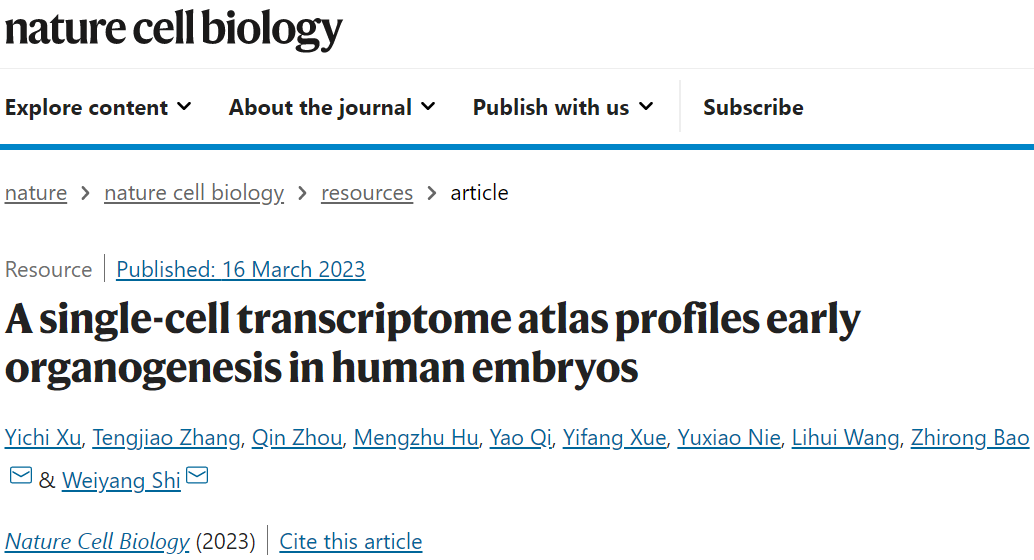Click author Mengzhu Hu
The image size is (1034, 560).
point(415,438)
